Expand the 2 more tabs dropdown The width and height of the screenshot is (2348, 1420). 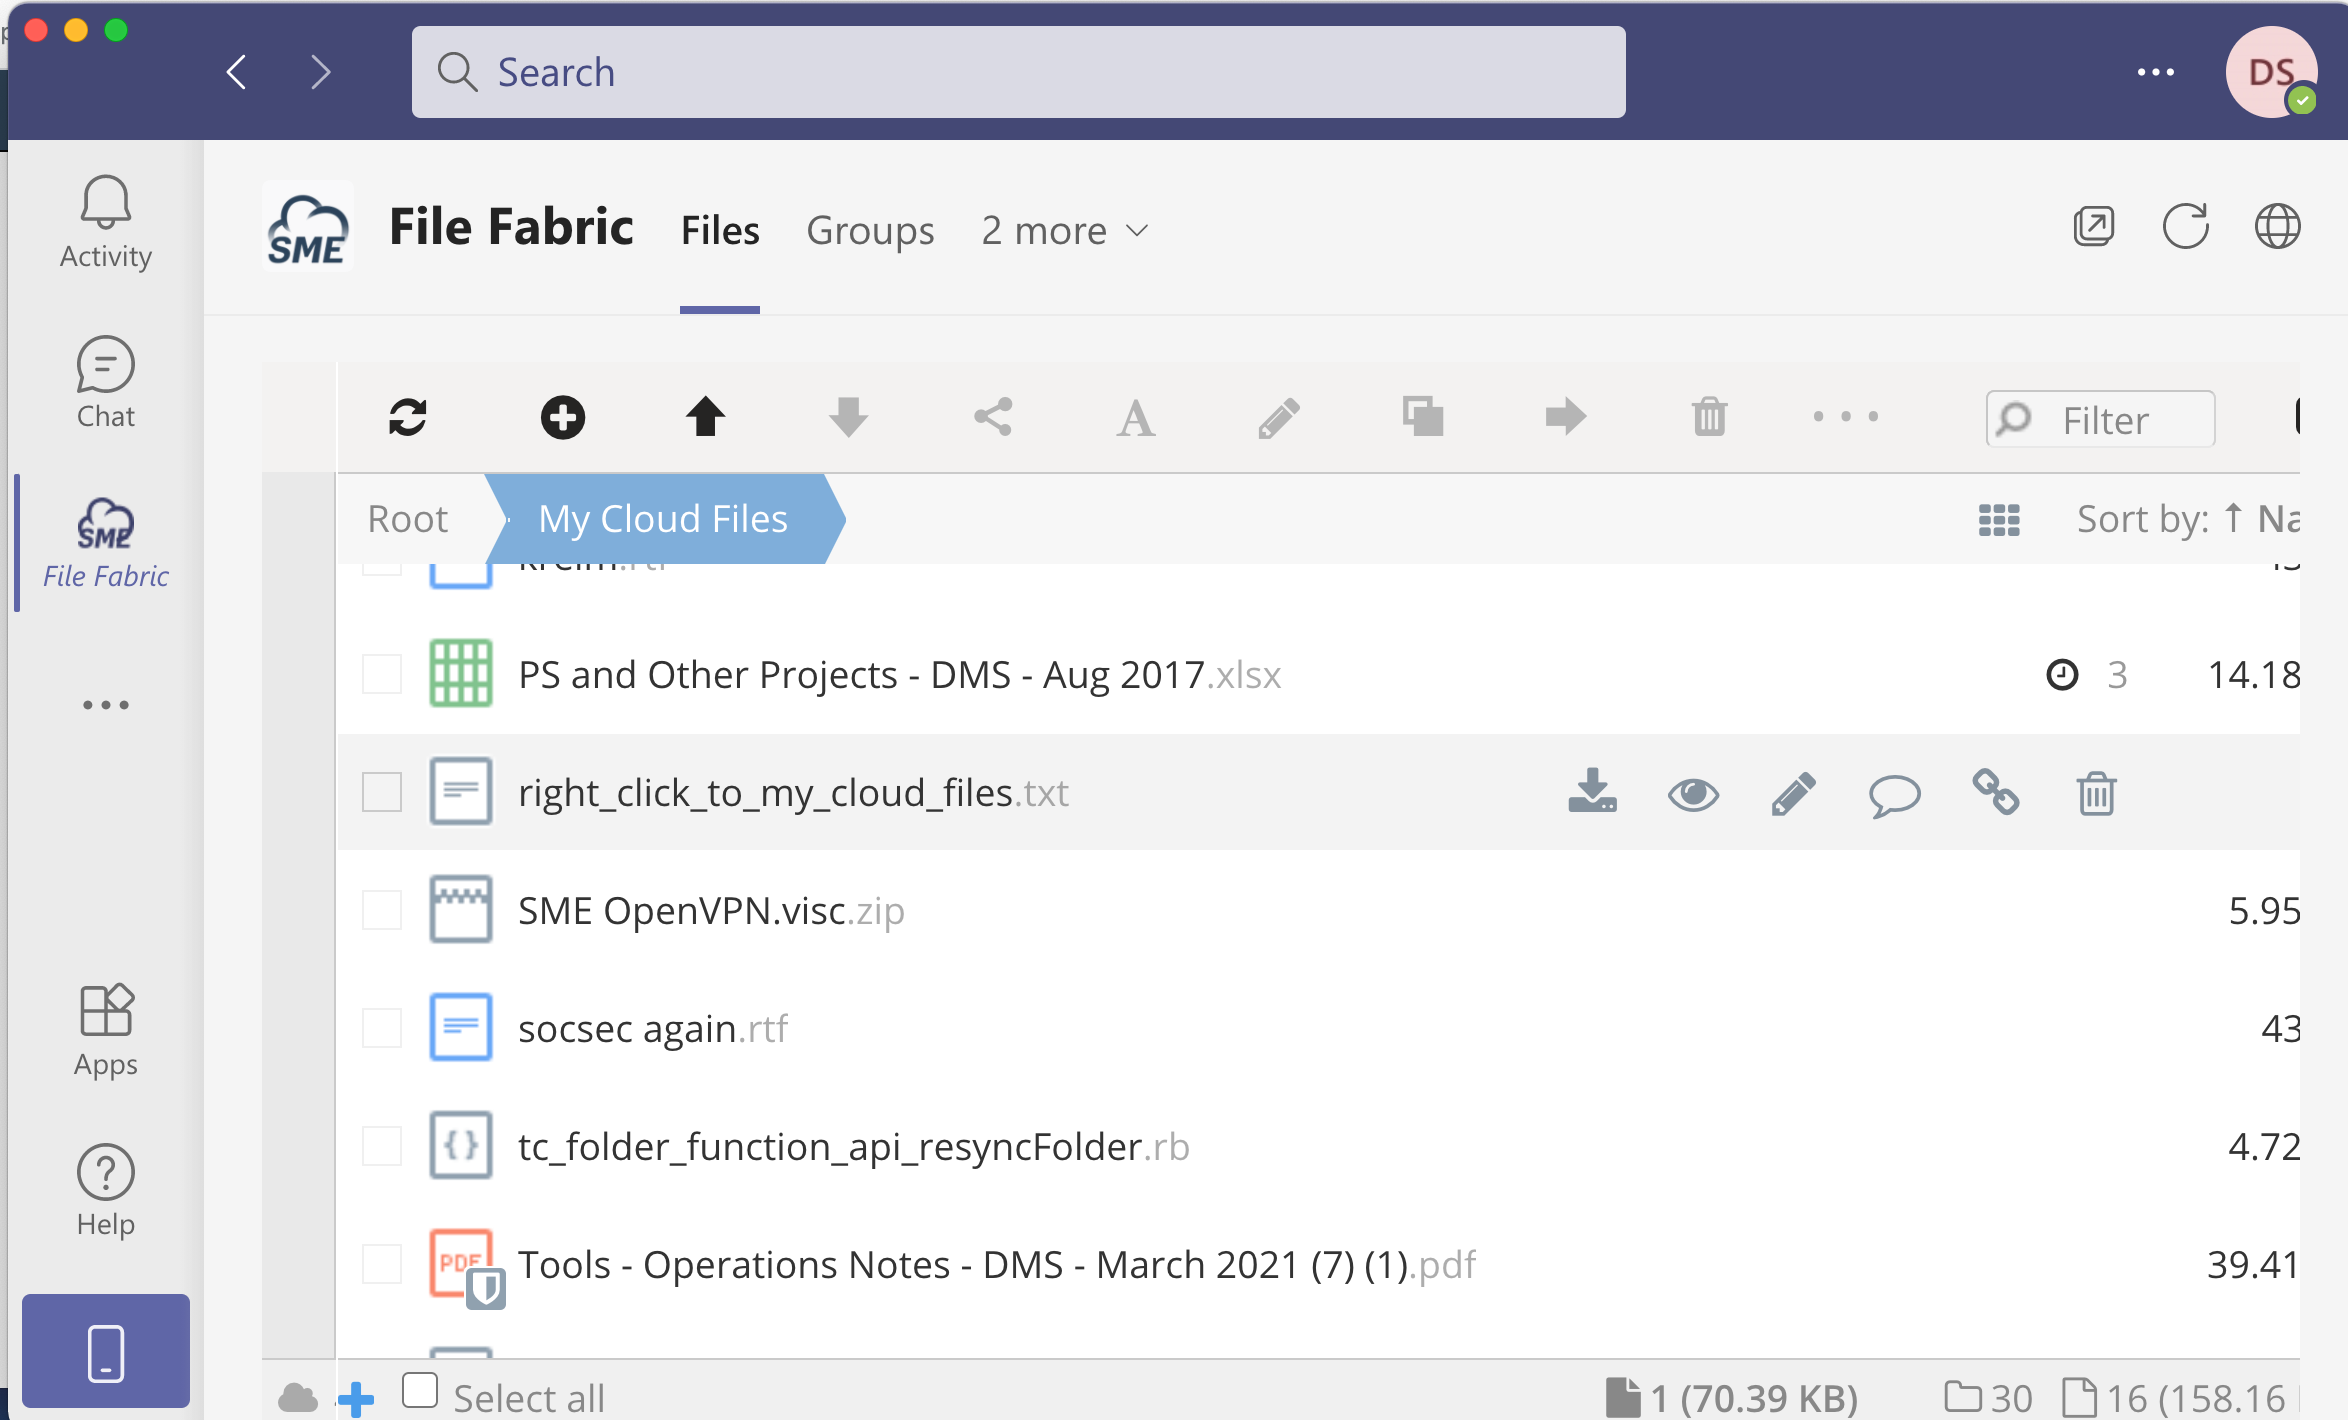[x=1064, y=231]
